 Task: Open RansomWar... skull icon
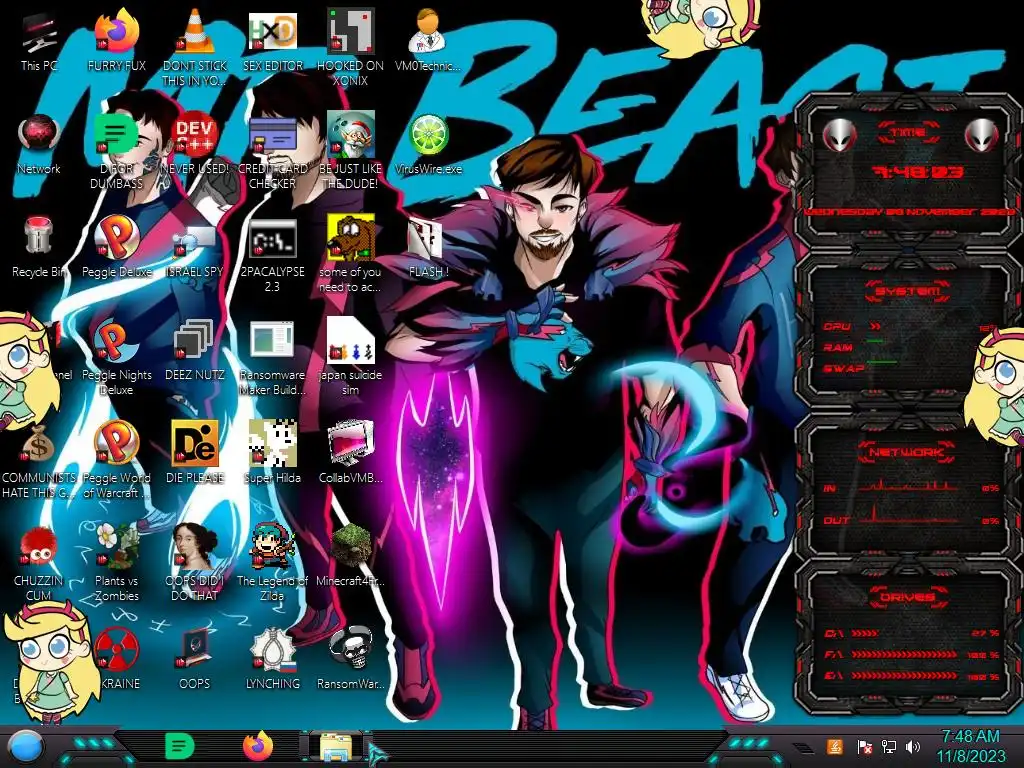351,658
